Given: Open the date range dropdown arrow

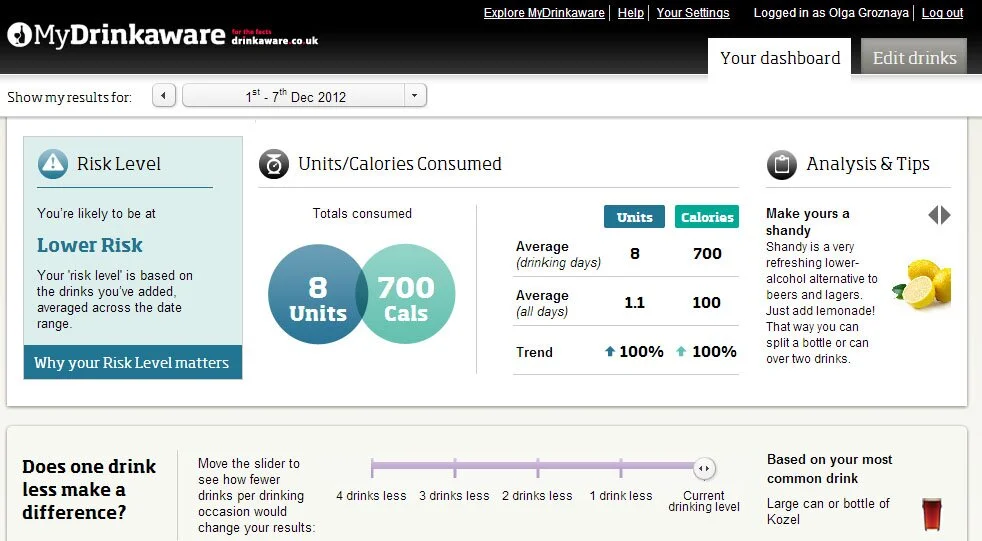Looking at the screenshot, I should [415, 96].
